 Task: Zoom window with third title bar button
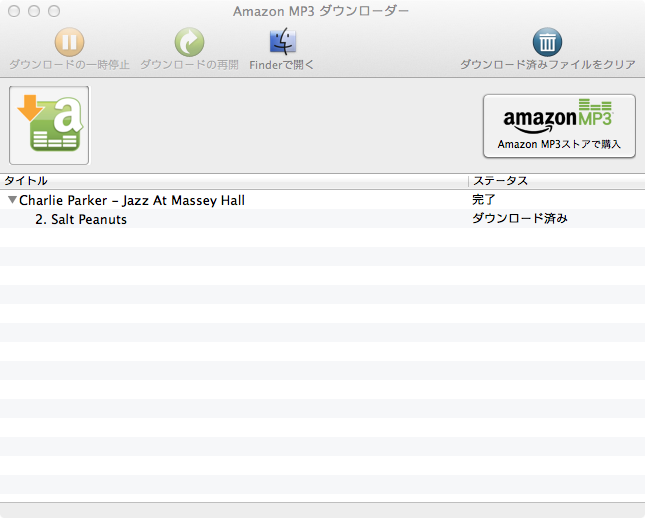tap(54, 11)
